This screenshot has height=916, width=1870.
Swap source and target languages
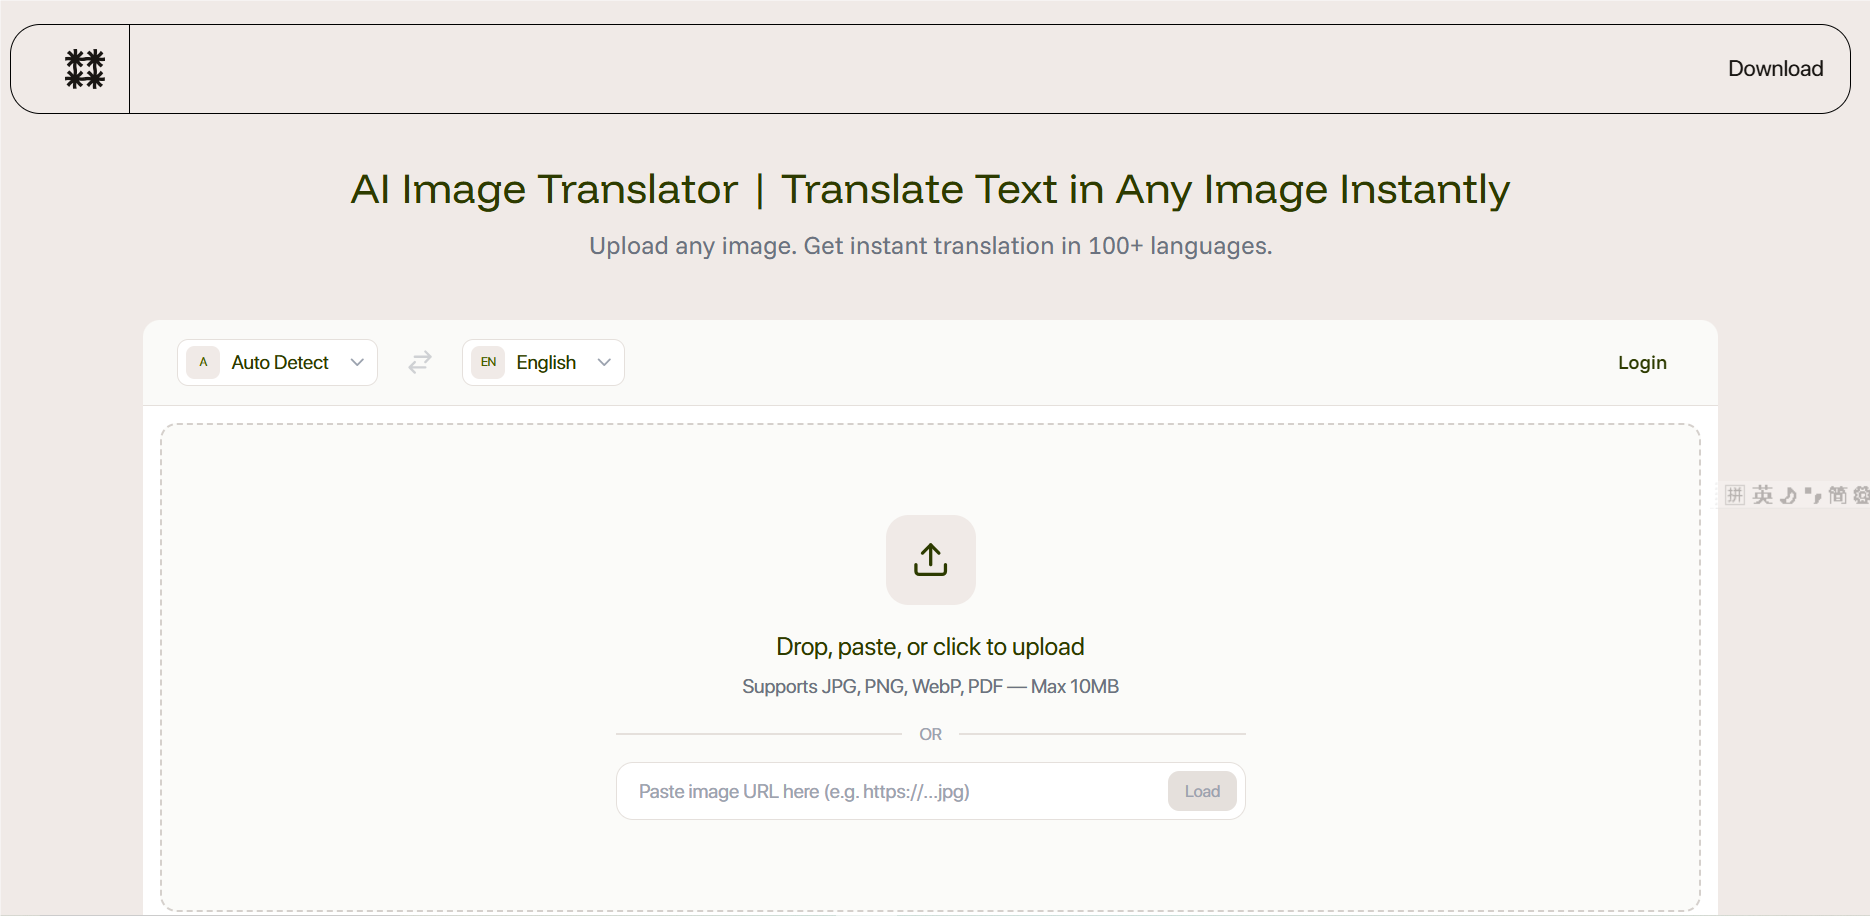point(420,362)
